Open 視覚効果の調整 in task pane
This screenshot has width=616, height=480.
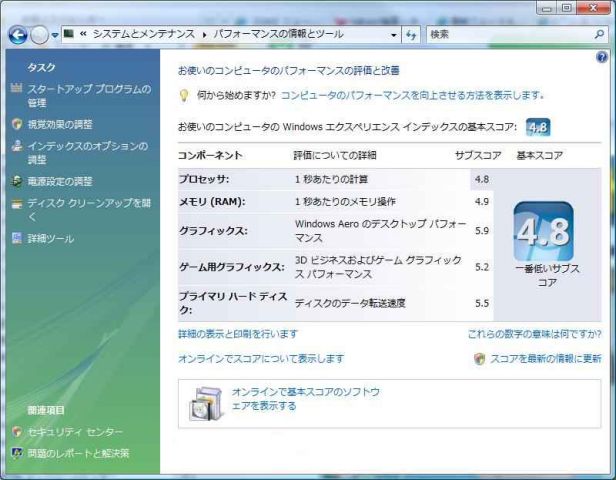(60, 124)
